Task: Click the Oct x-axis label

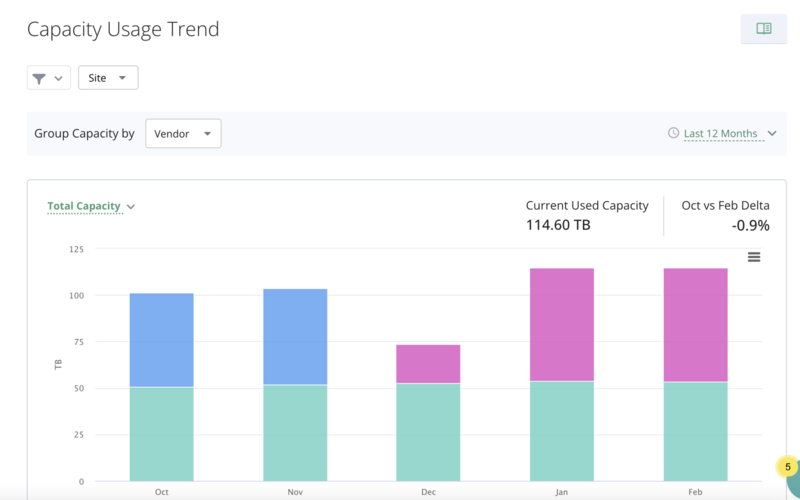Action: coord(162,492)
